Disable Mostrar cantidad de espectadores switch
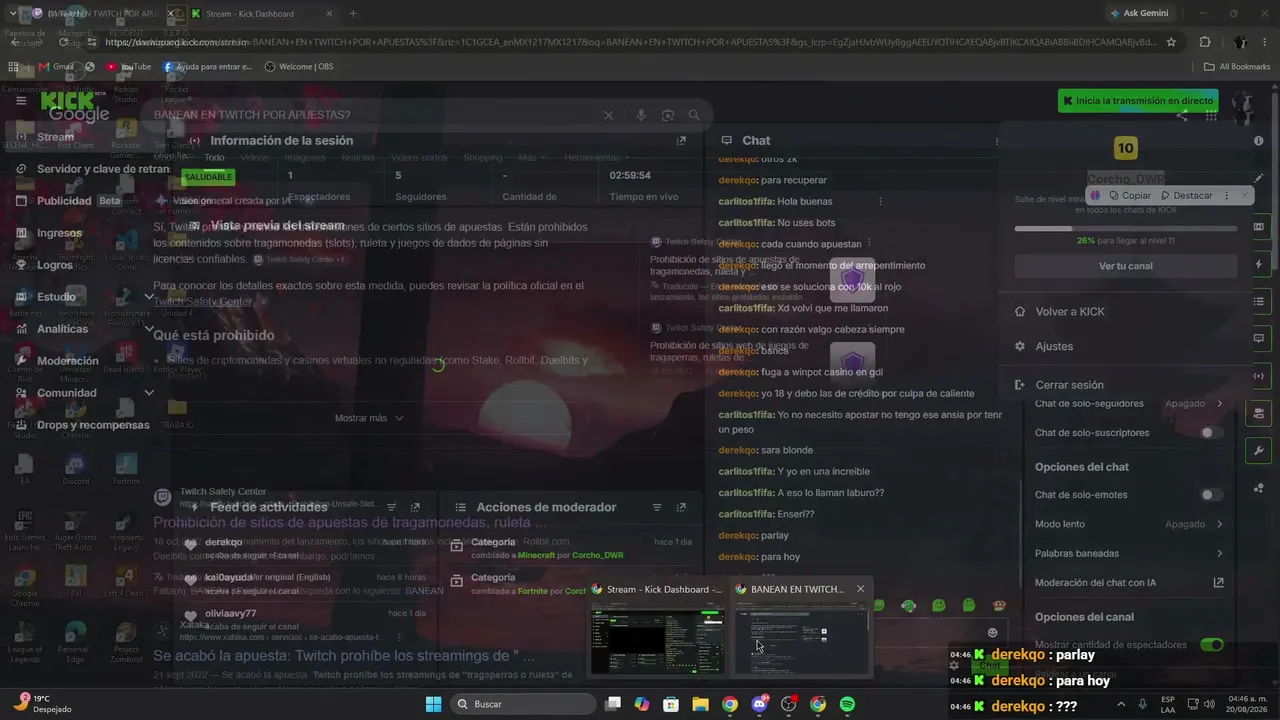 tap(1211, 645)
